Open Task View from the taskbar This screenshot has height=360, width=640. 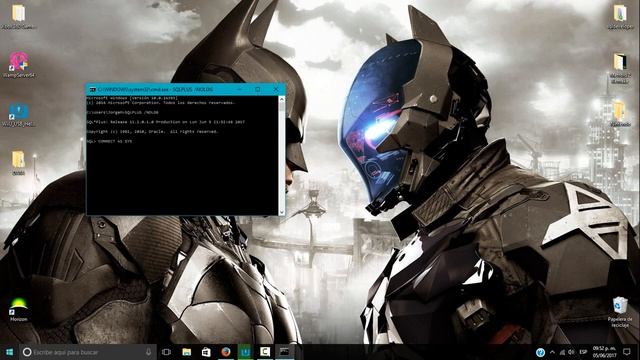[166, 352]
